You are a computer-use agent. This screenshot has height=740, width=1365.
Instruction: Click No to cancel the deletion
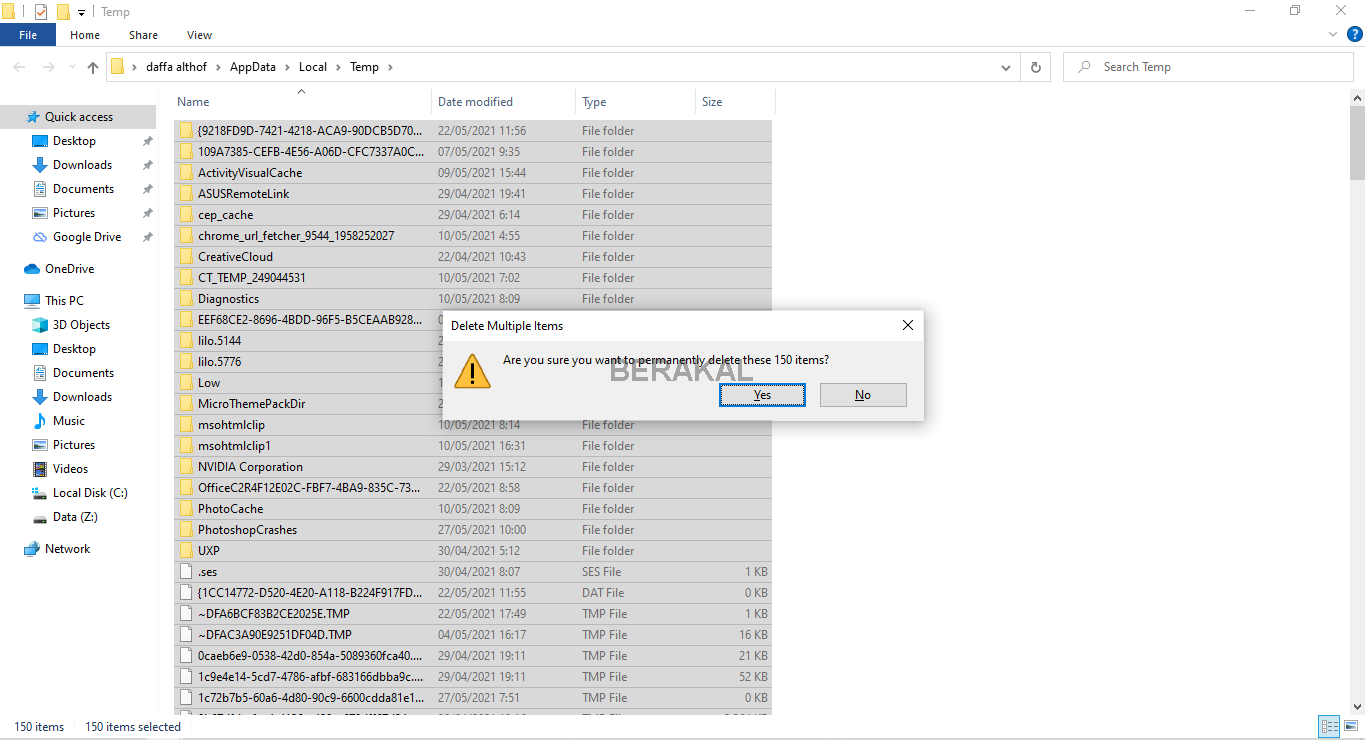coord(862,395)
